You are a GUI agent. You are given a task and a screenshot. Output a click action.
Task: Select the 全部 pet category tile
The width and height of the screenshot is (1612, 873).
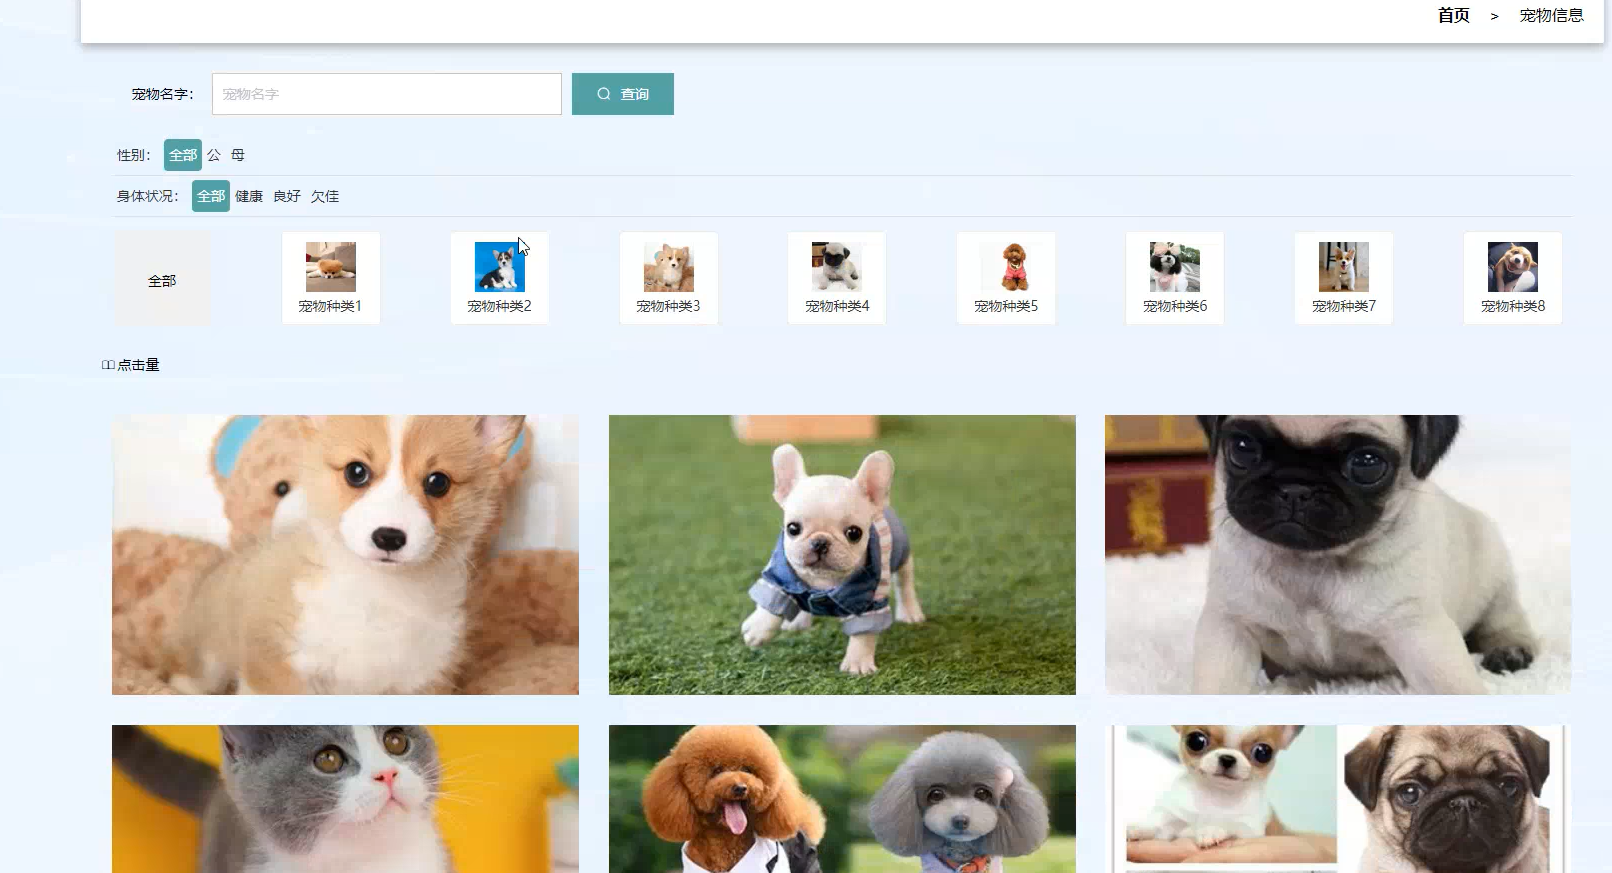162,279
